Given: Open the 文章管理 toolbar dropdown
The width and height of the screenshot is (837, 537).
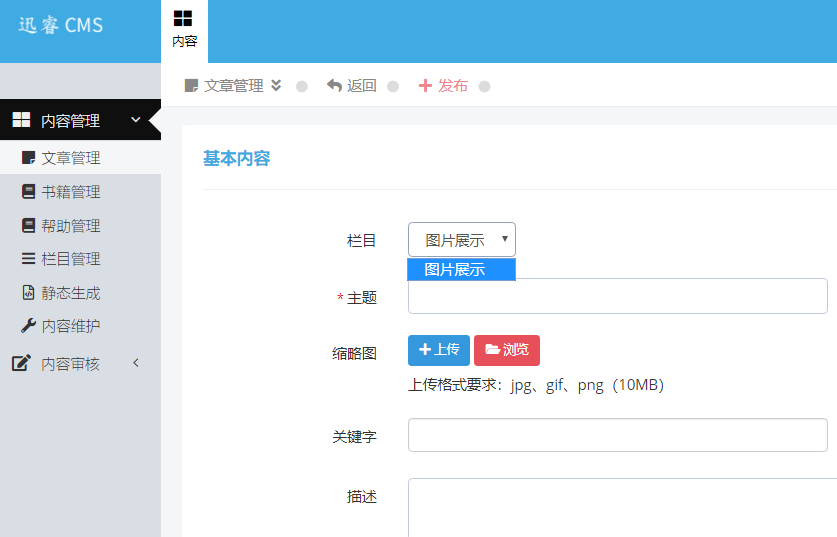Looking at the screenshot, I should pyautogui.click(x=233, y=86).
